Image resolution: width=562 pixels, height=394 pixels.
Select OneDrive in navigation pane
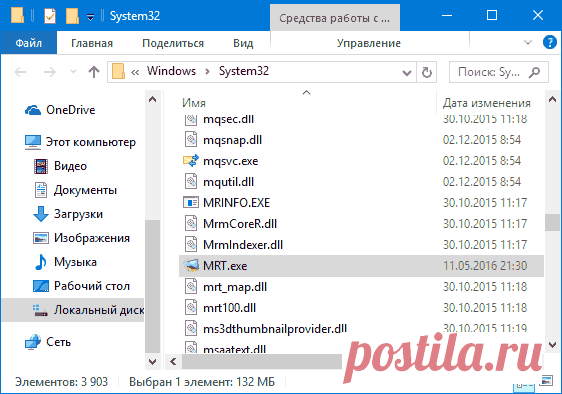(x=71, y=110)
